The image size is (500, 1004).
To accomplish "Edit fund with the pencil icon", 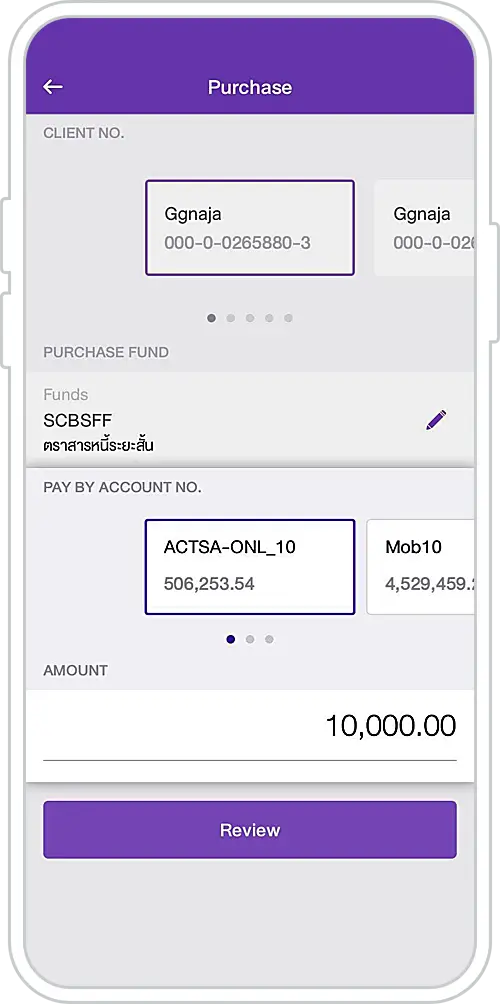I will 436,420.
